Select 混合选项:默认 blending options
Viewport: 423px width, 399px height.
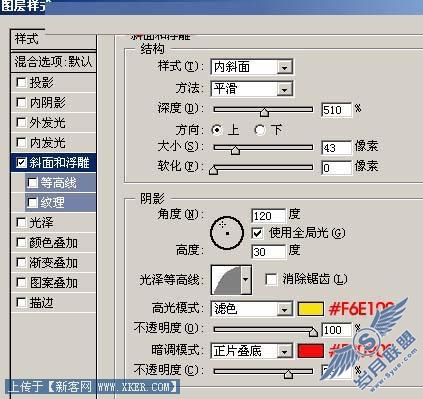pyautogui.click(x=53, y=62)
